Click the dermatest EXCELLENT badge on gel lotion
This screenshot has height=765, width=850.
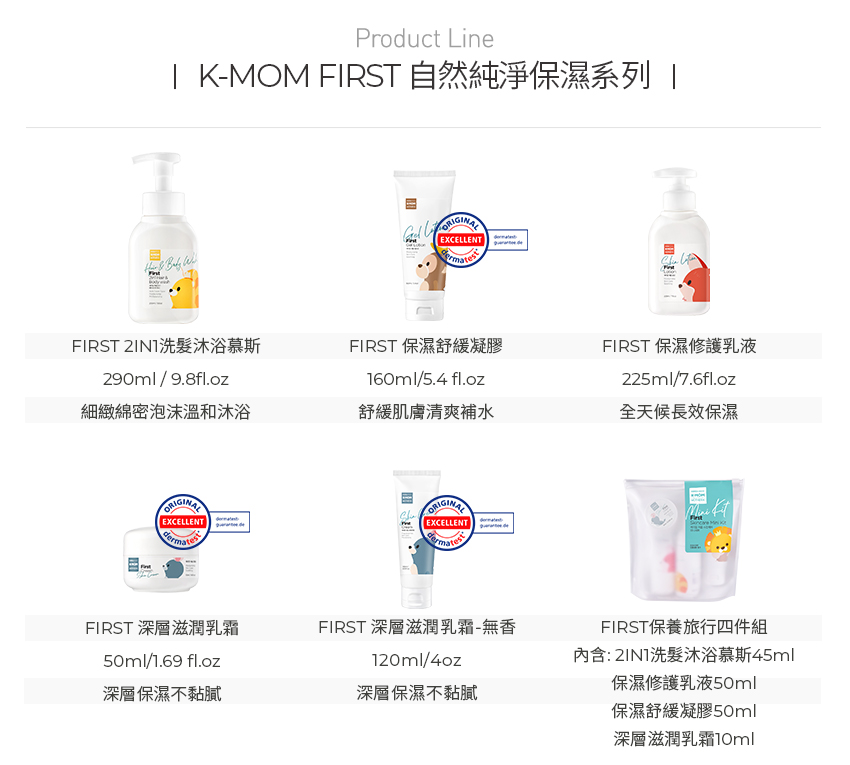(461, 240)
